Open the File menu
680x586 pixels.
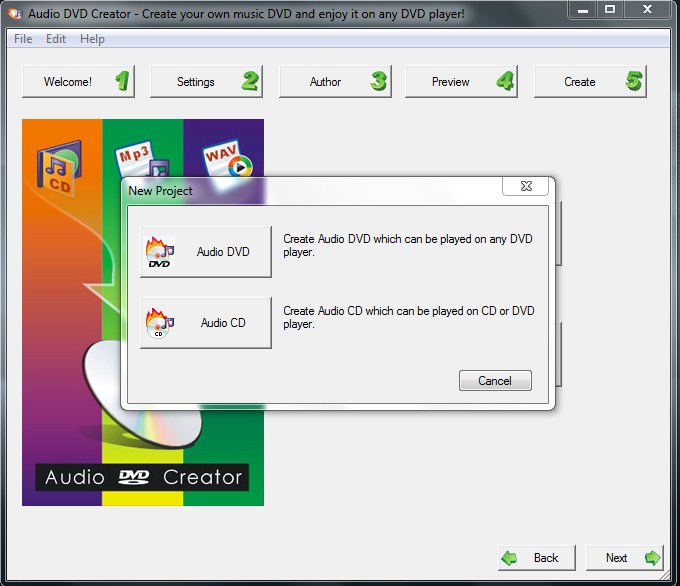[x=23, y=39]
